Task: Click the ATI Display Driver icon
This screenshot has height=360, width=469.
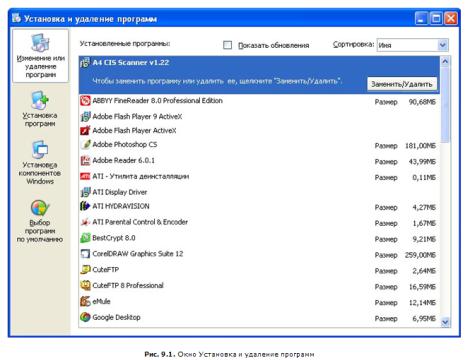Action: point(85,192)
